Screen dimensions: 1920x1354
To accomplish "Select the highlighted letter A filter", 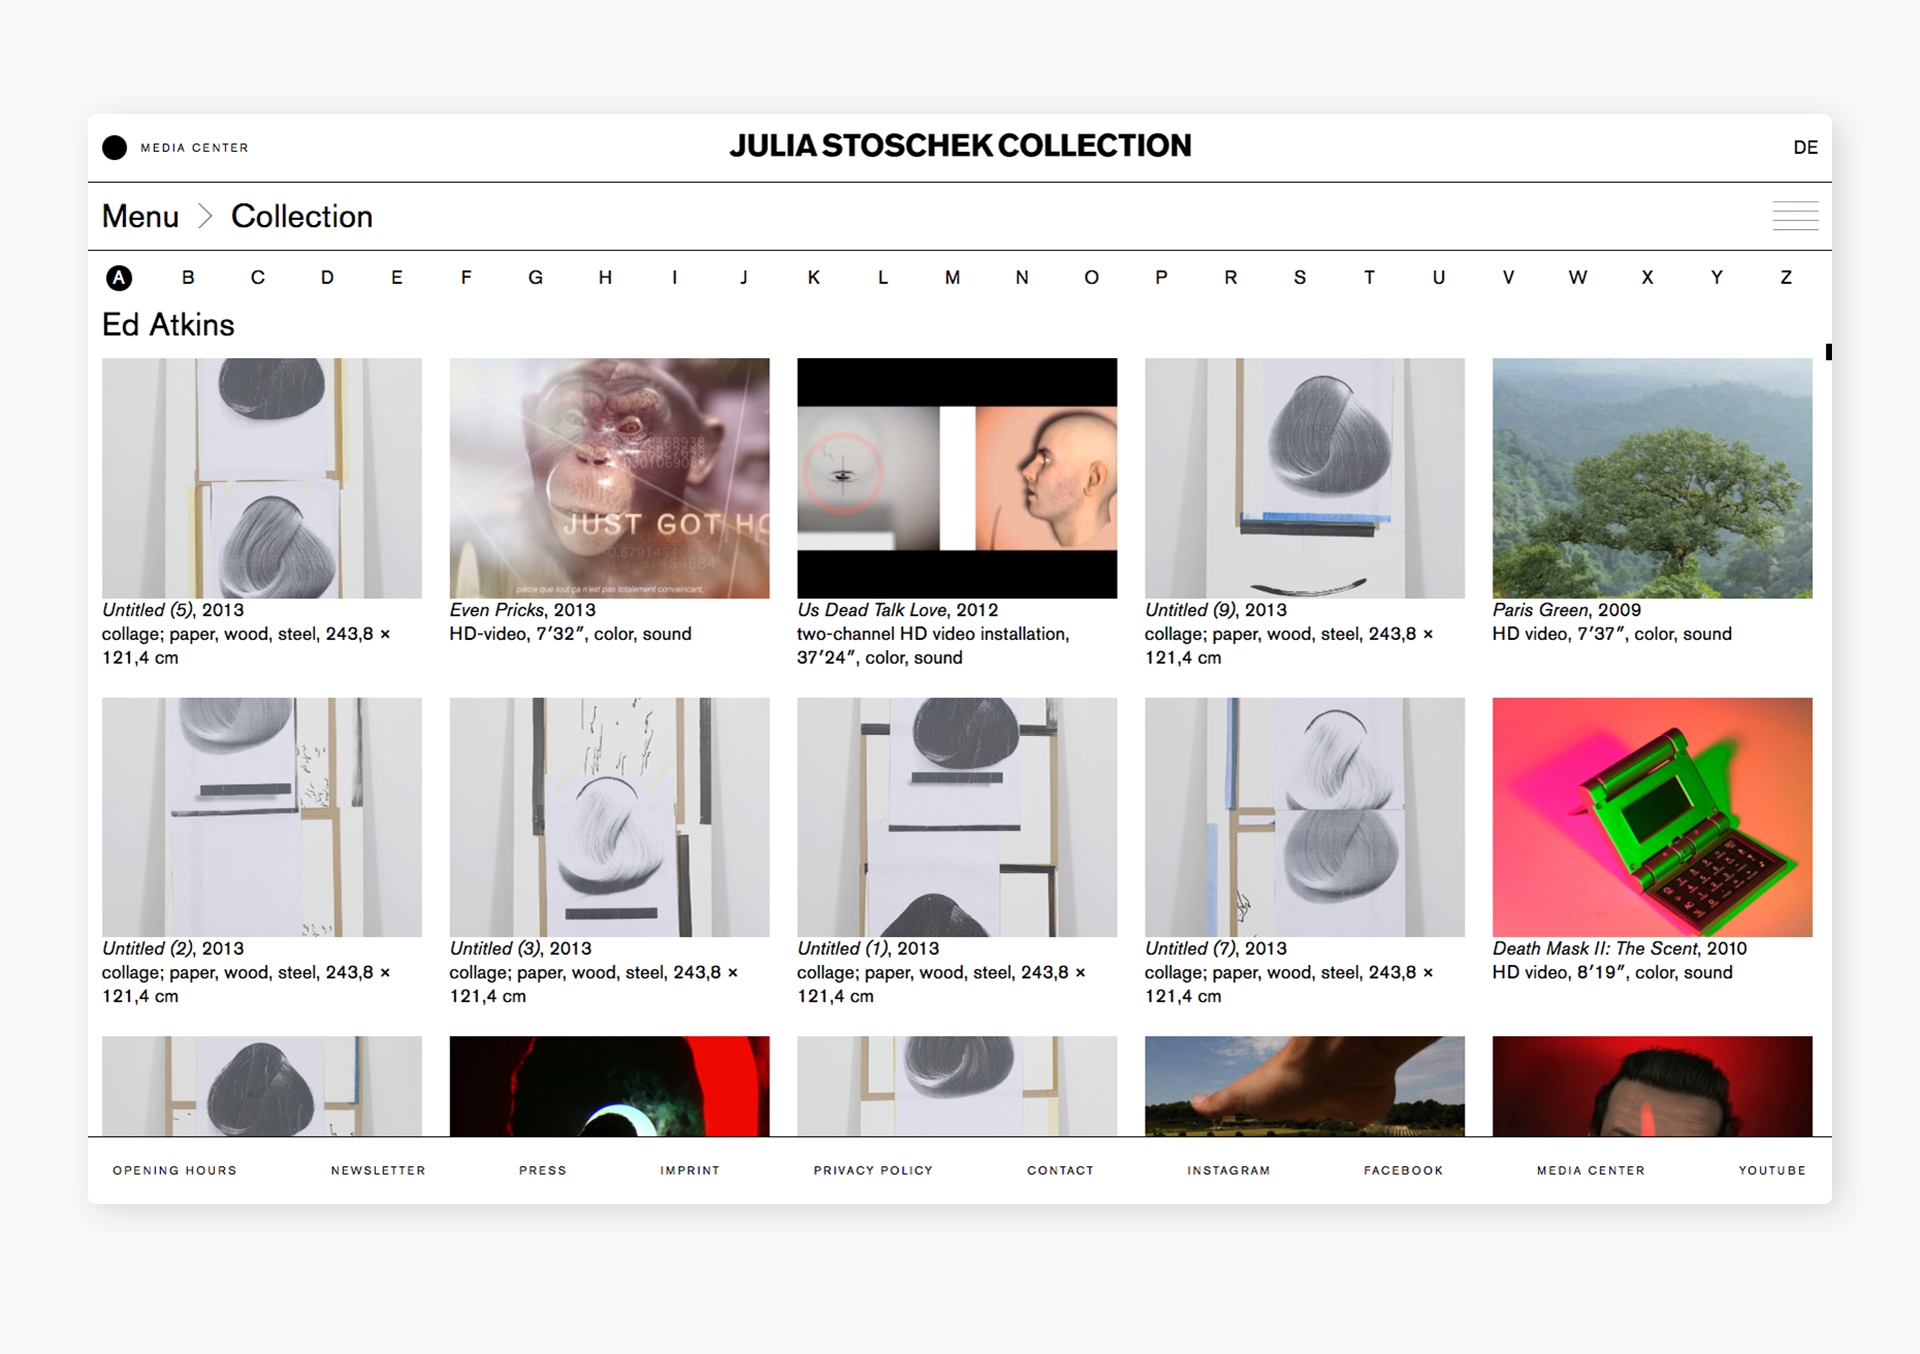I will point(119,278).
